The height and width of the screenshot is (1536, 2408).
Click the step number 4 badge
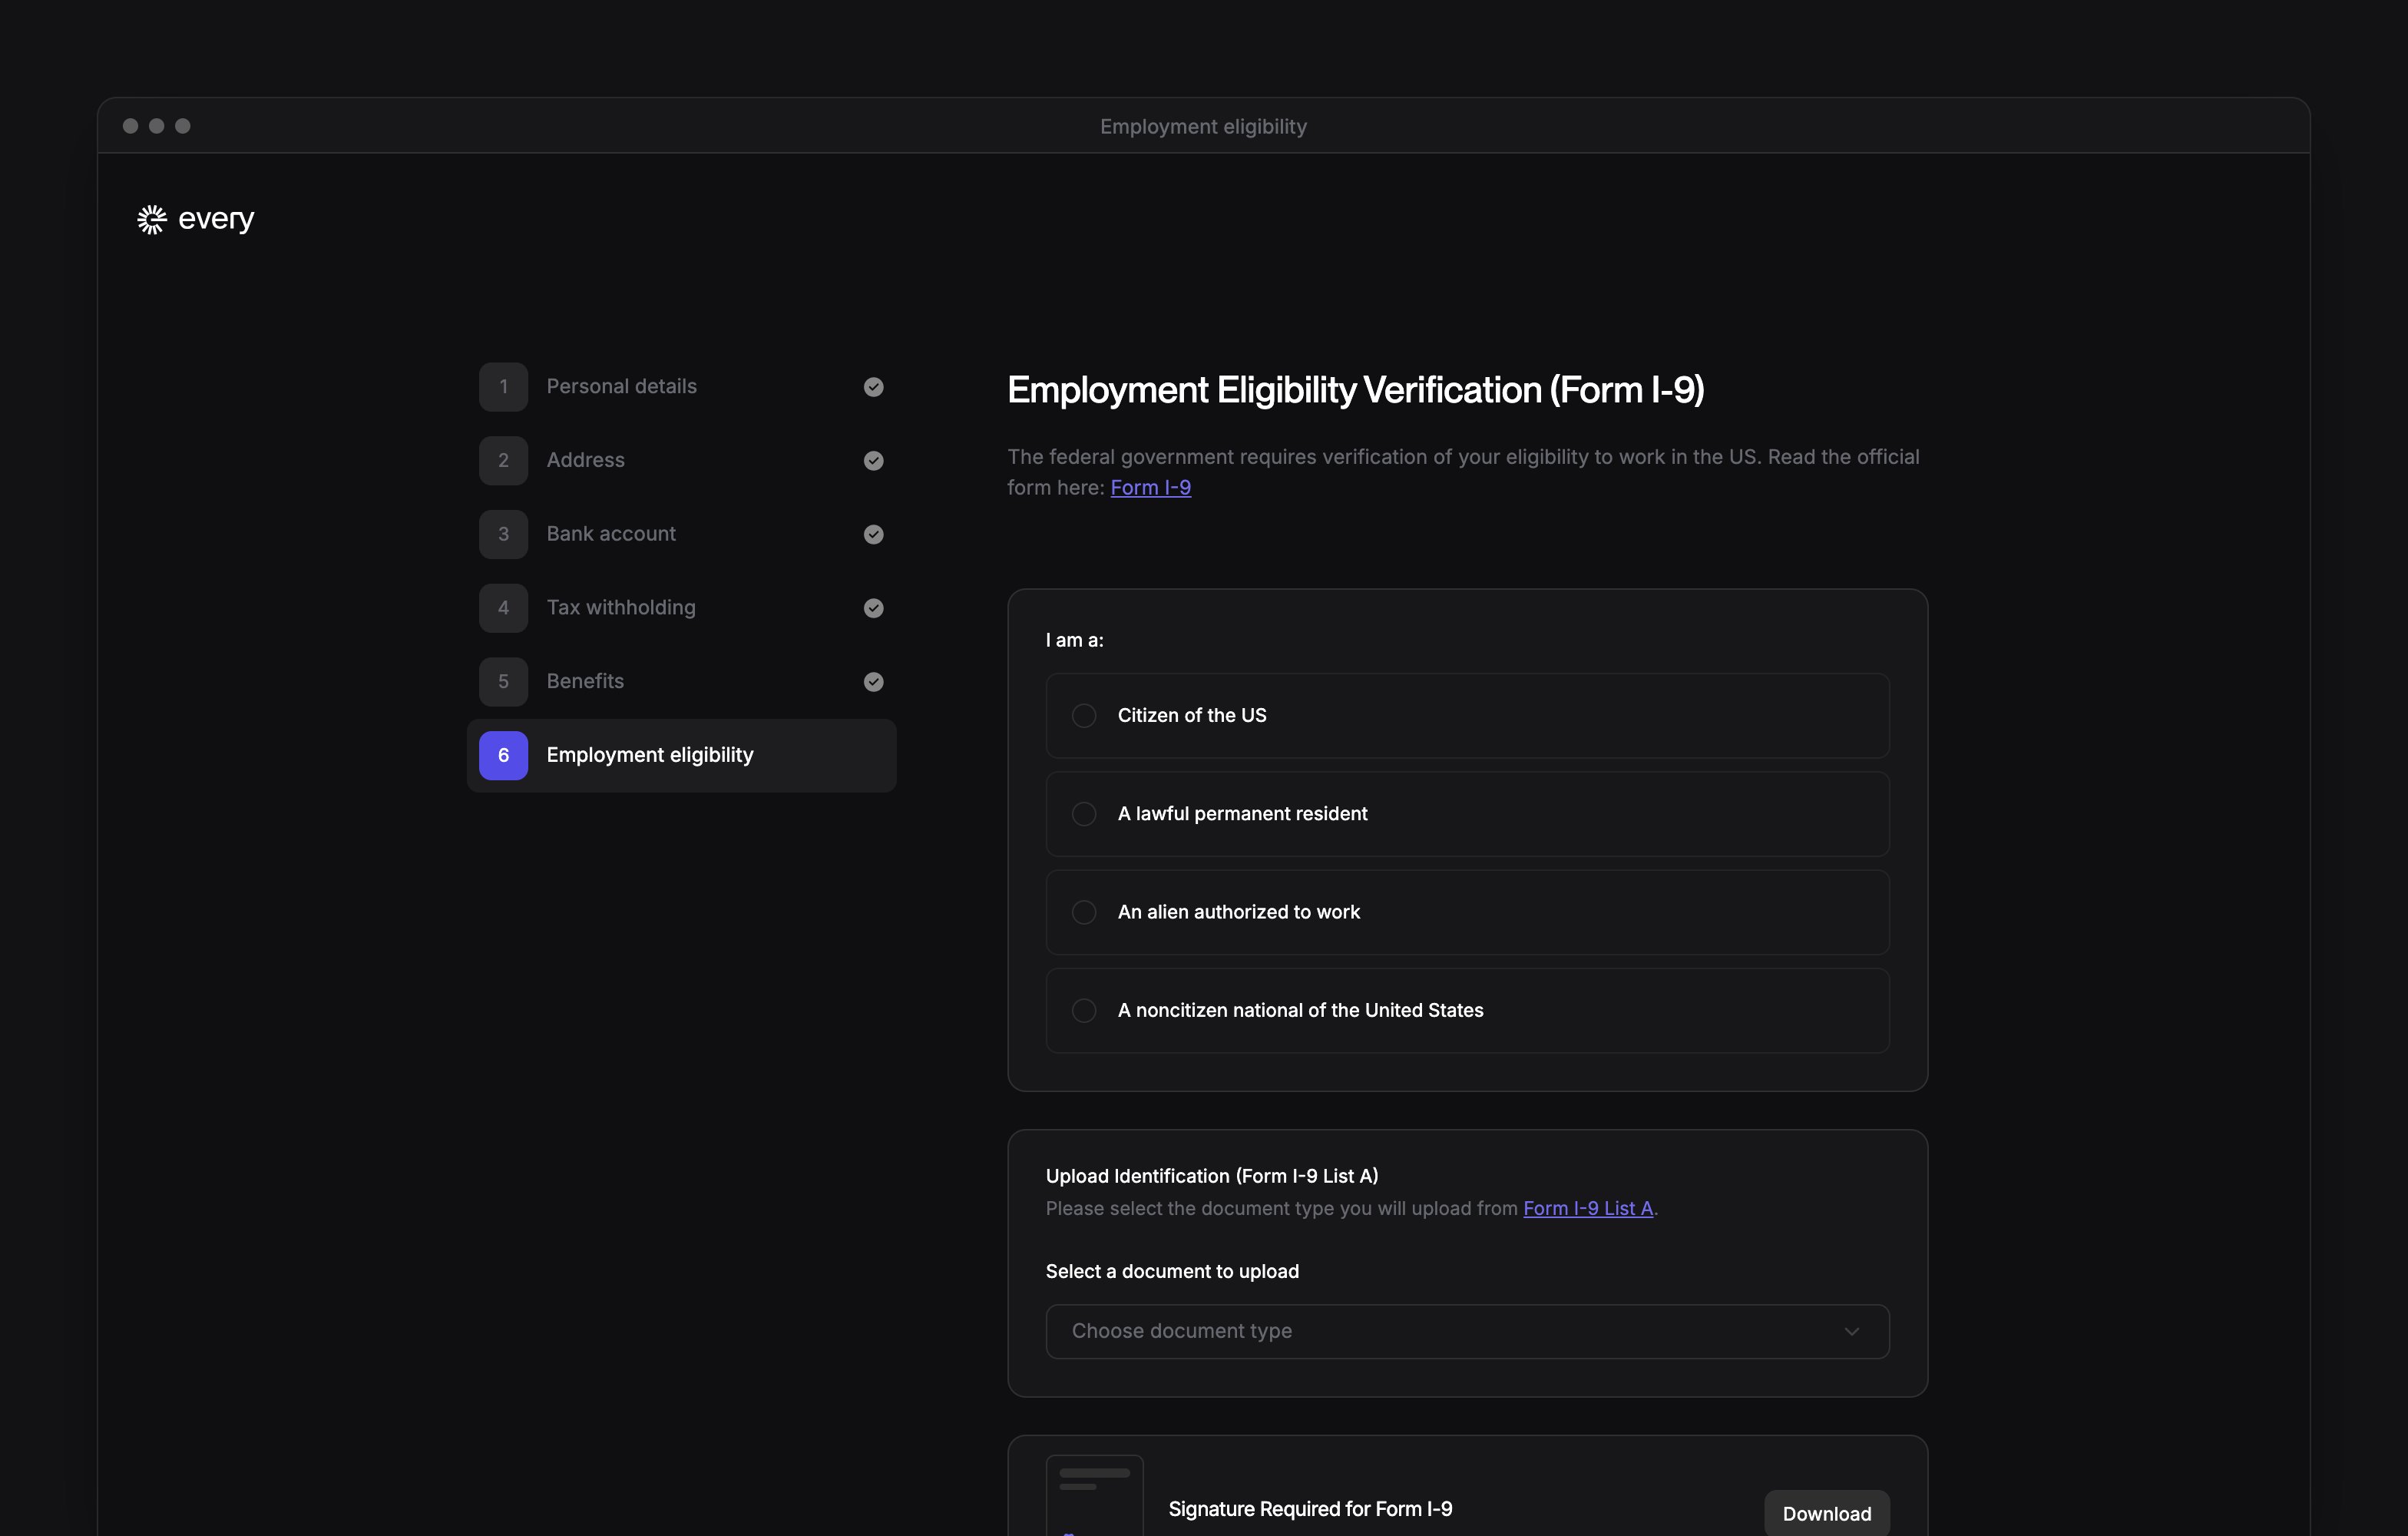[503, 608]
